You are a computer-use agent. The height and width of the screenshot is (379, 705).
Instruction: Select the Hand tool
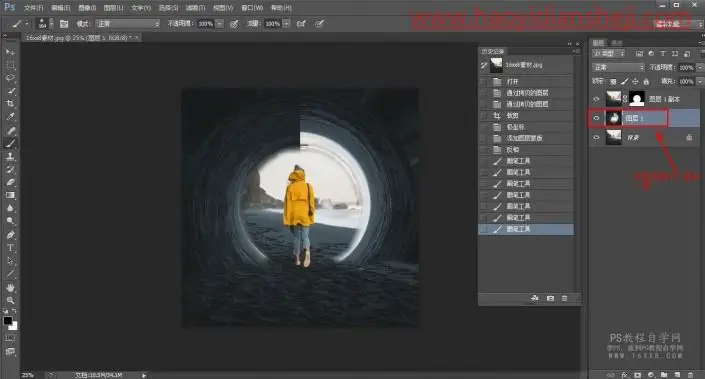tap(10, 287)
